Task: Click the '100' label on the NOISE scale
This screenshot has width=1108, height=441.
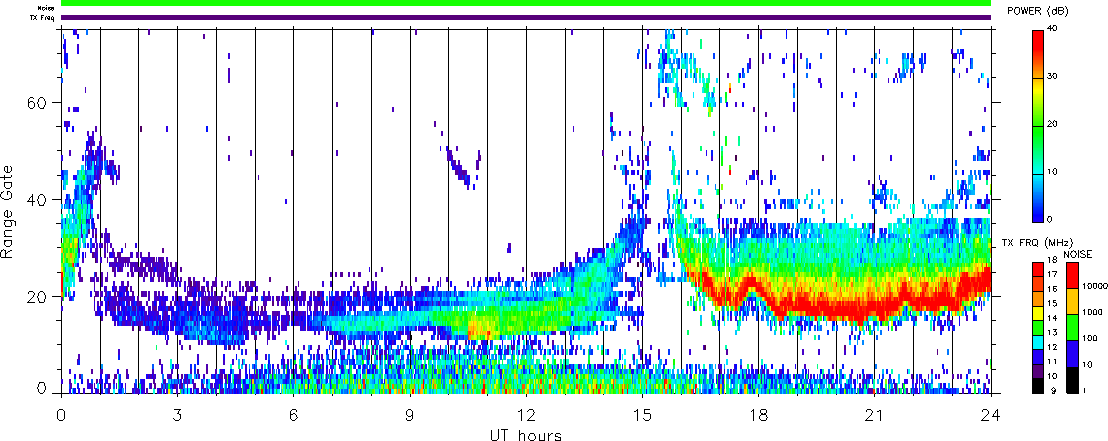Action: [1088, 339]
